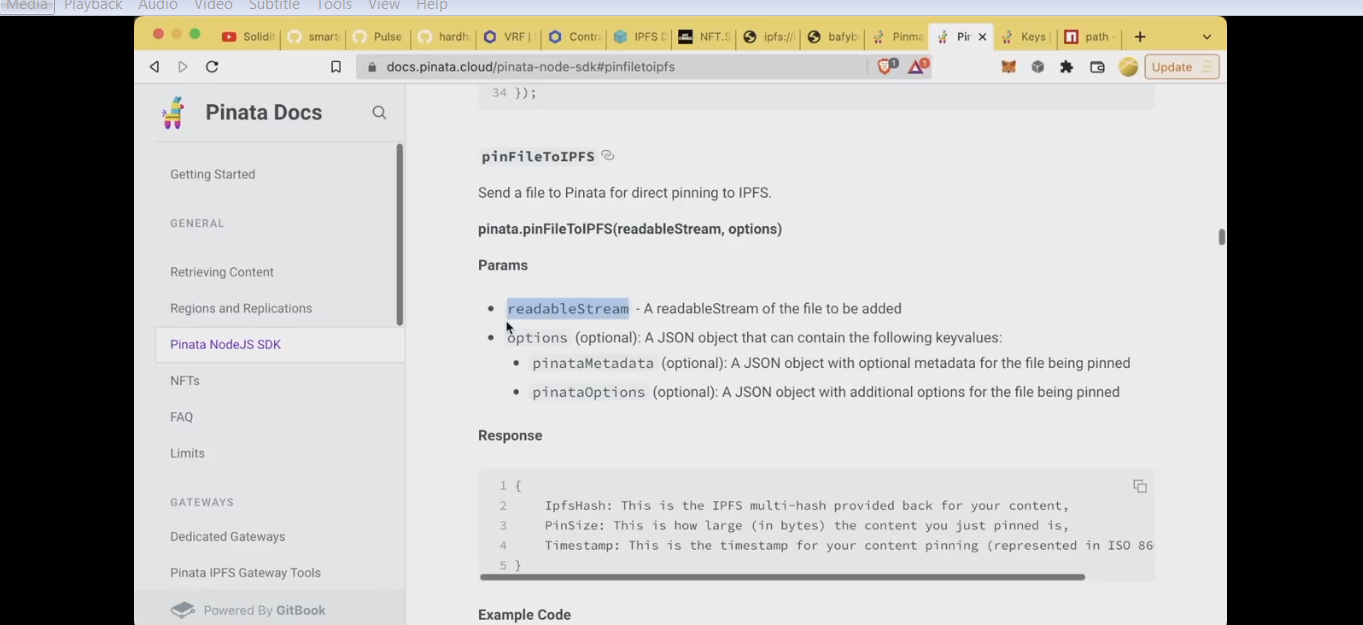Open the Video menu
Screen dimensions: 1363x625
(213, 6)
